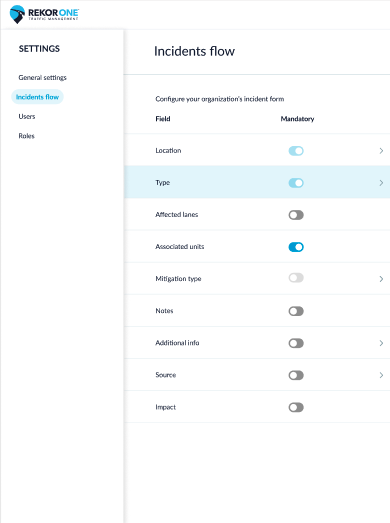
Task: Click the Location field label
Action: click(x=168, y=150)
